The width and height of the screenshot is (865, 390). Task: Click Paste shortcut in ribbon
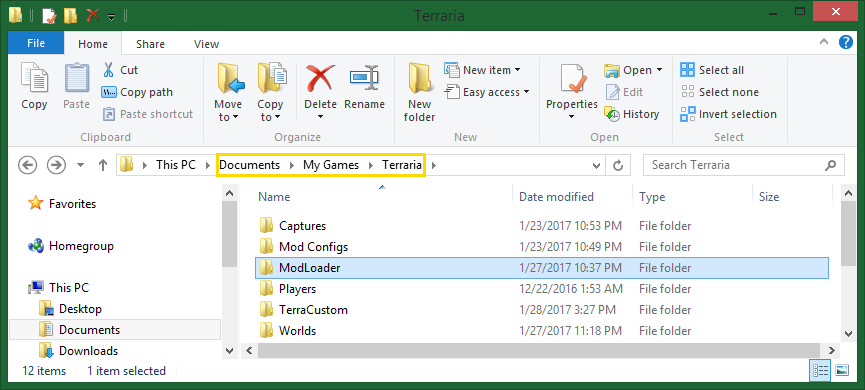pyautogui.click(x=148, y=114)
